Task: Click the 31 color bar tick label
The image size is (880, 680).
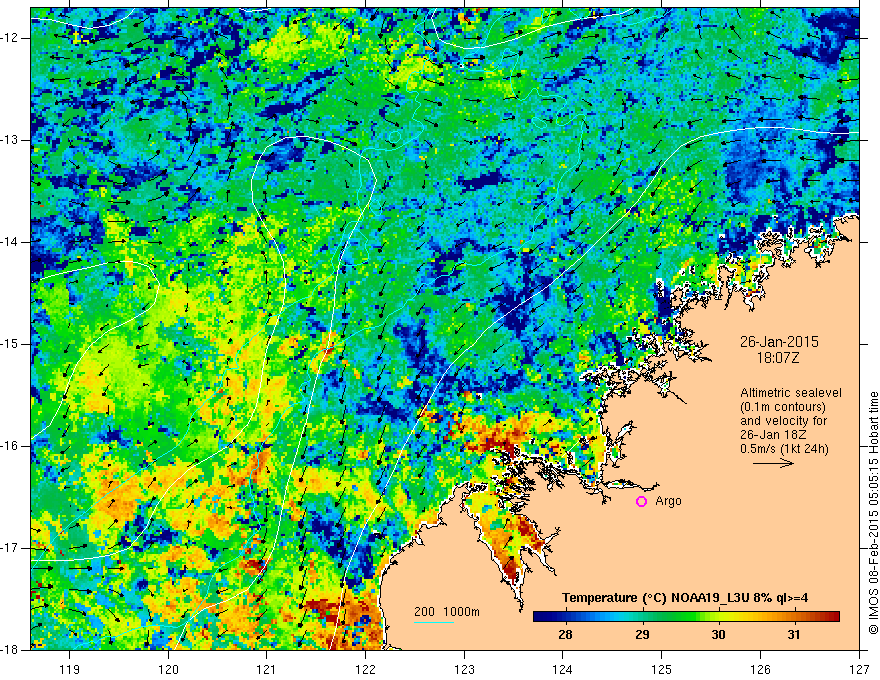Action: [794, 635]
